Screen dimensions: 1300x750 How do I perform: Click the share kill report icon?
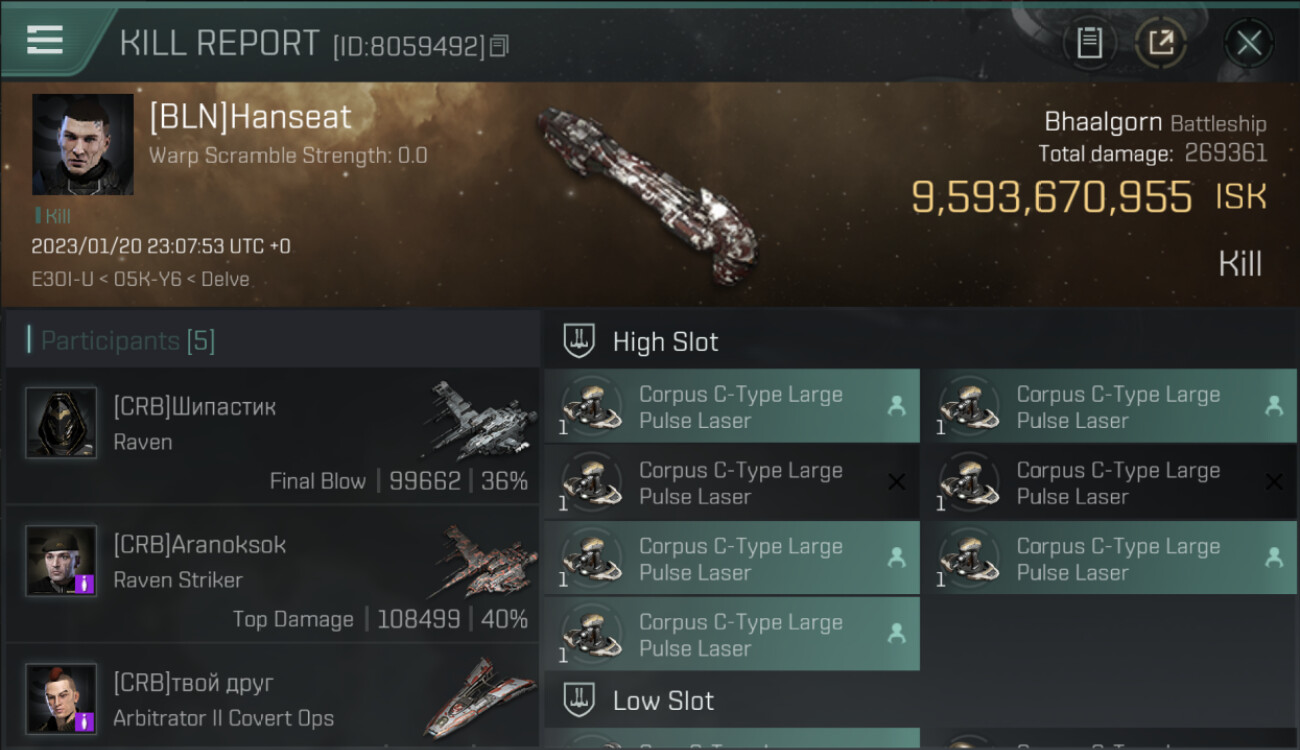(1161, 42)
